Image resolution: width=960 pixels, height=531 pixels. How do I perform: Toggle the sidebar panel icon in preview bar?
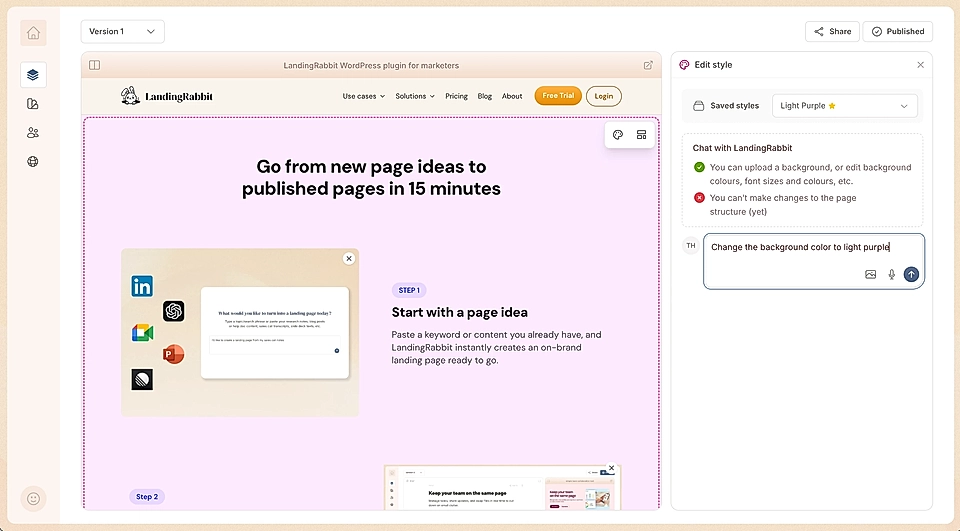94,65
